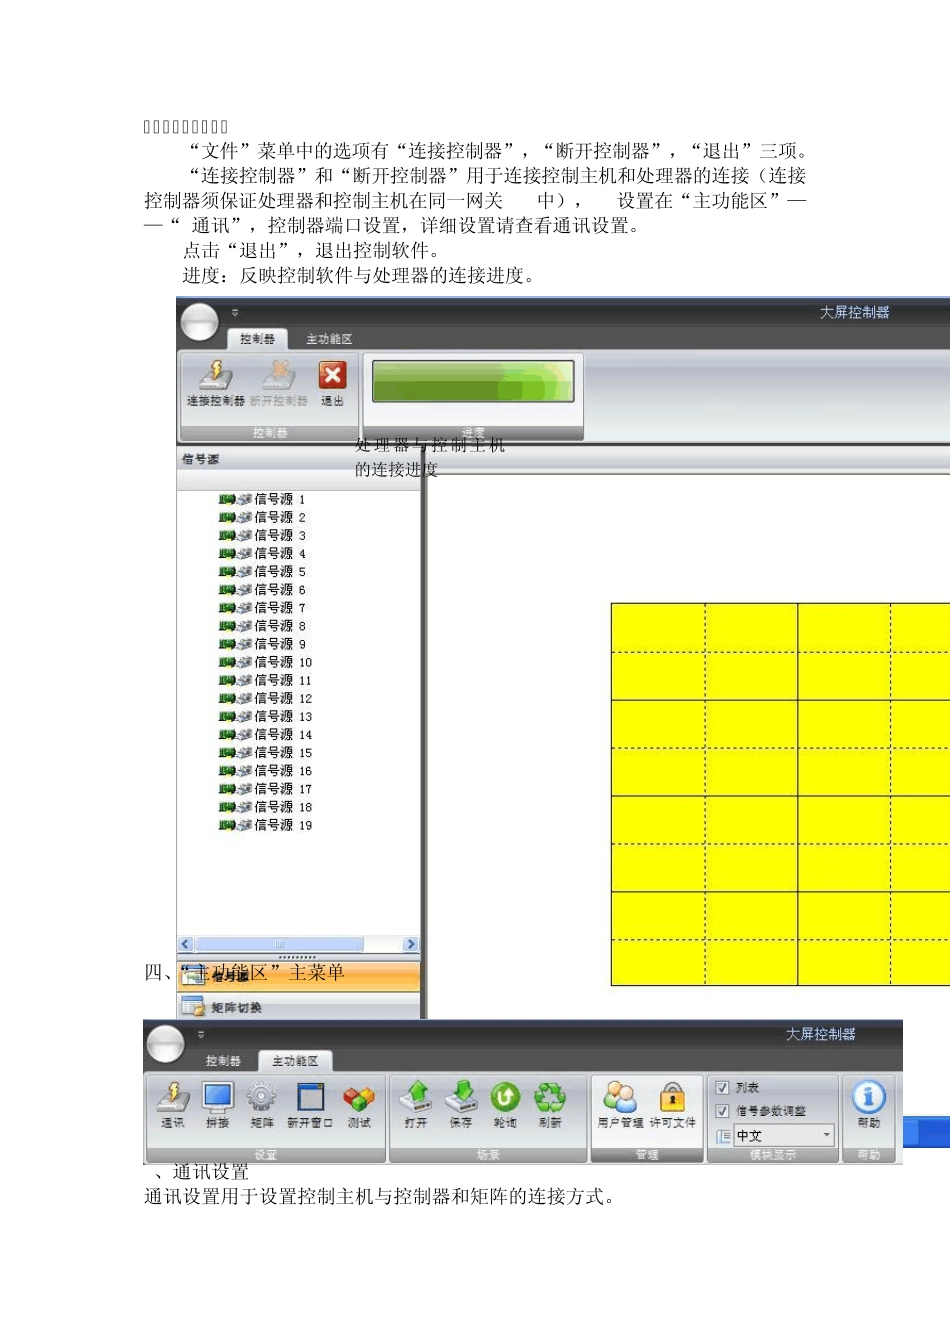Click signal list scrollbar right arrow

coord(410,944)
